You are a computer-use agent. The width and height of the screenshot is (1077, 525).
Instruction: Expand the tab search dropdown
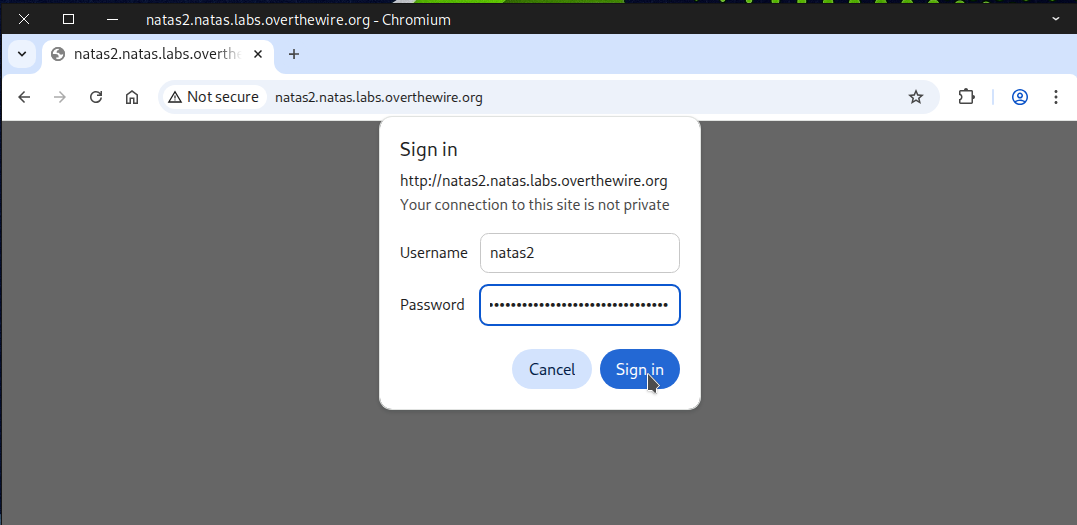point(21,54)
